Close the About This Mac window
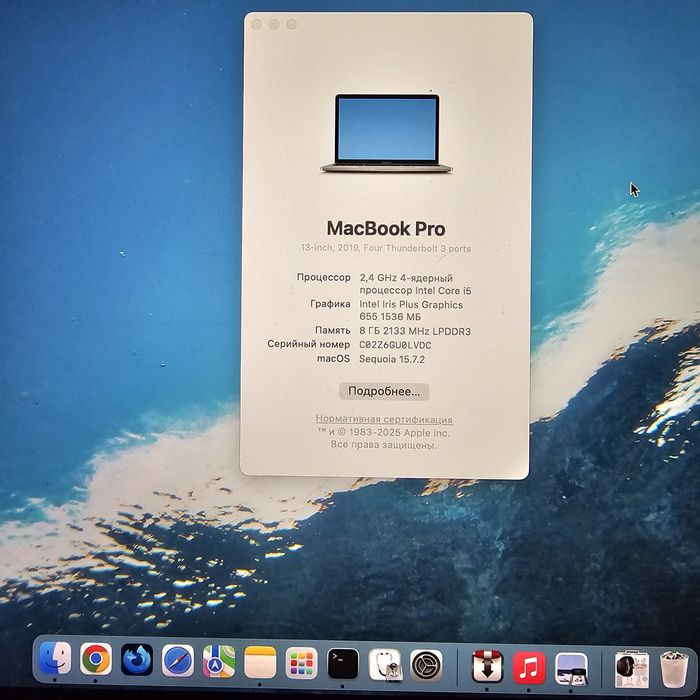Image resolution: width=700 pixels, height=700 pixels. click(257, 24)
